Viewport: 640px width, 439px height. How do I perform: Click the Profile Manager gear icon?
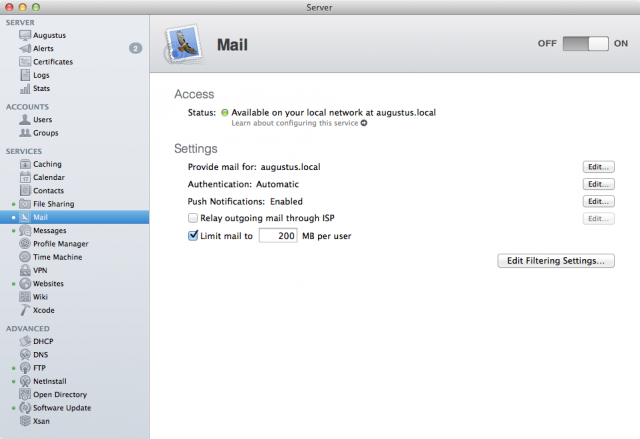pos(25,244)
